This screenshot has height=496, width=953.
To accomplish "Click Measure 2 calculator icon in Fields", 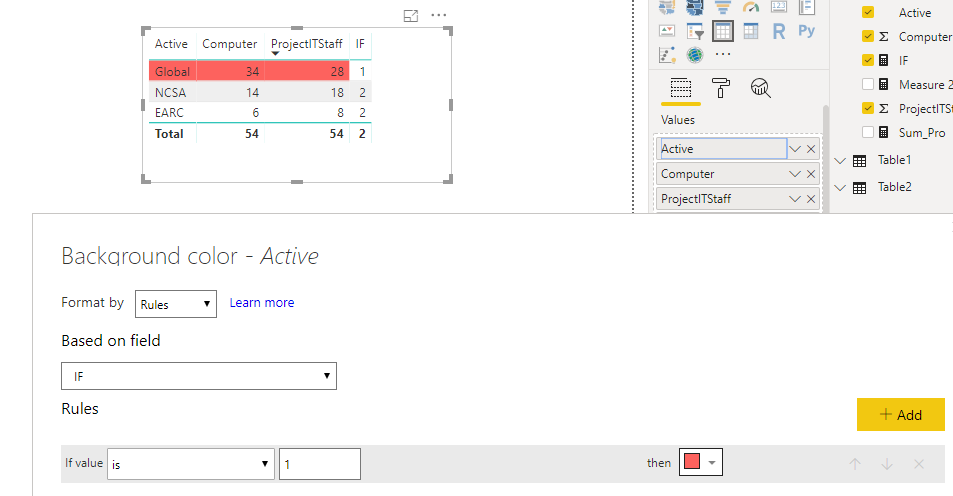I will tap(884, 84).
